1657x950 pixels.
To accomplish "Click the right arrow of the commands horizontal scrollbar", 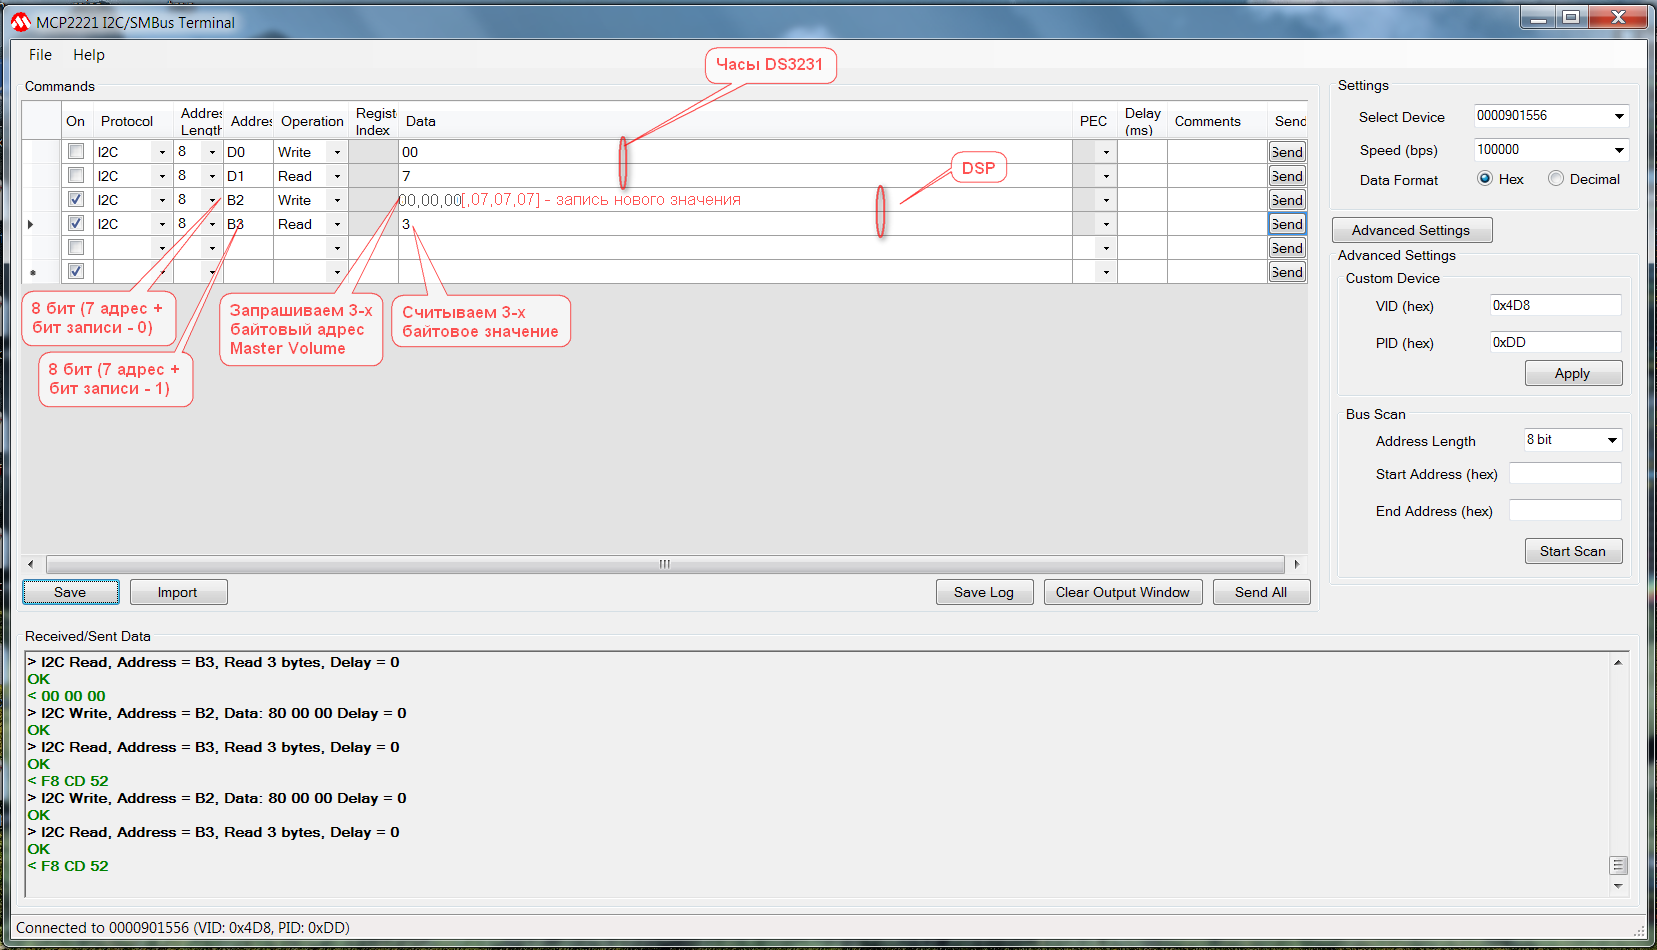I will [1297, 564].
